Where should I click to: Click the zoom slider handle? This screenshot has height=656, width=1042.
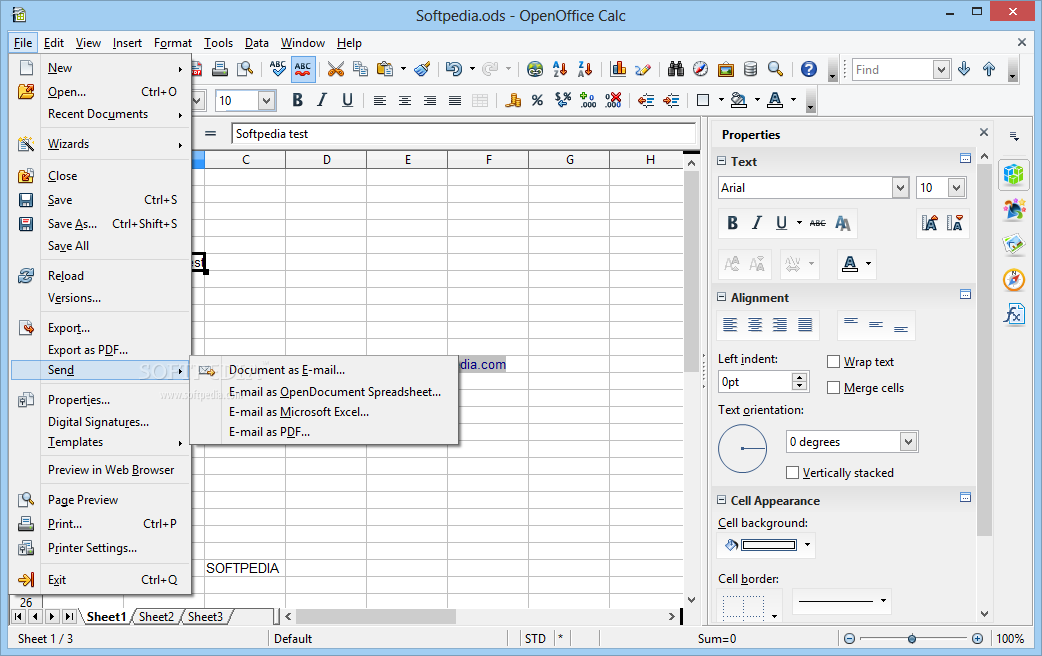(912, 639)
